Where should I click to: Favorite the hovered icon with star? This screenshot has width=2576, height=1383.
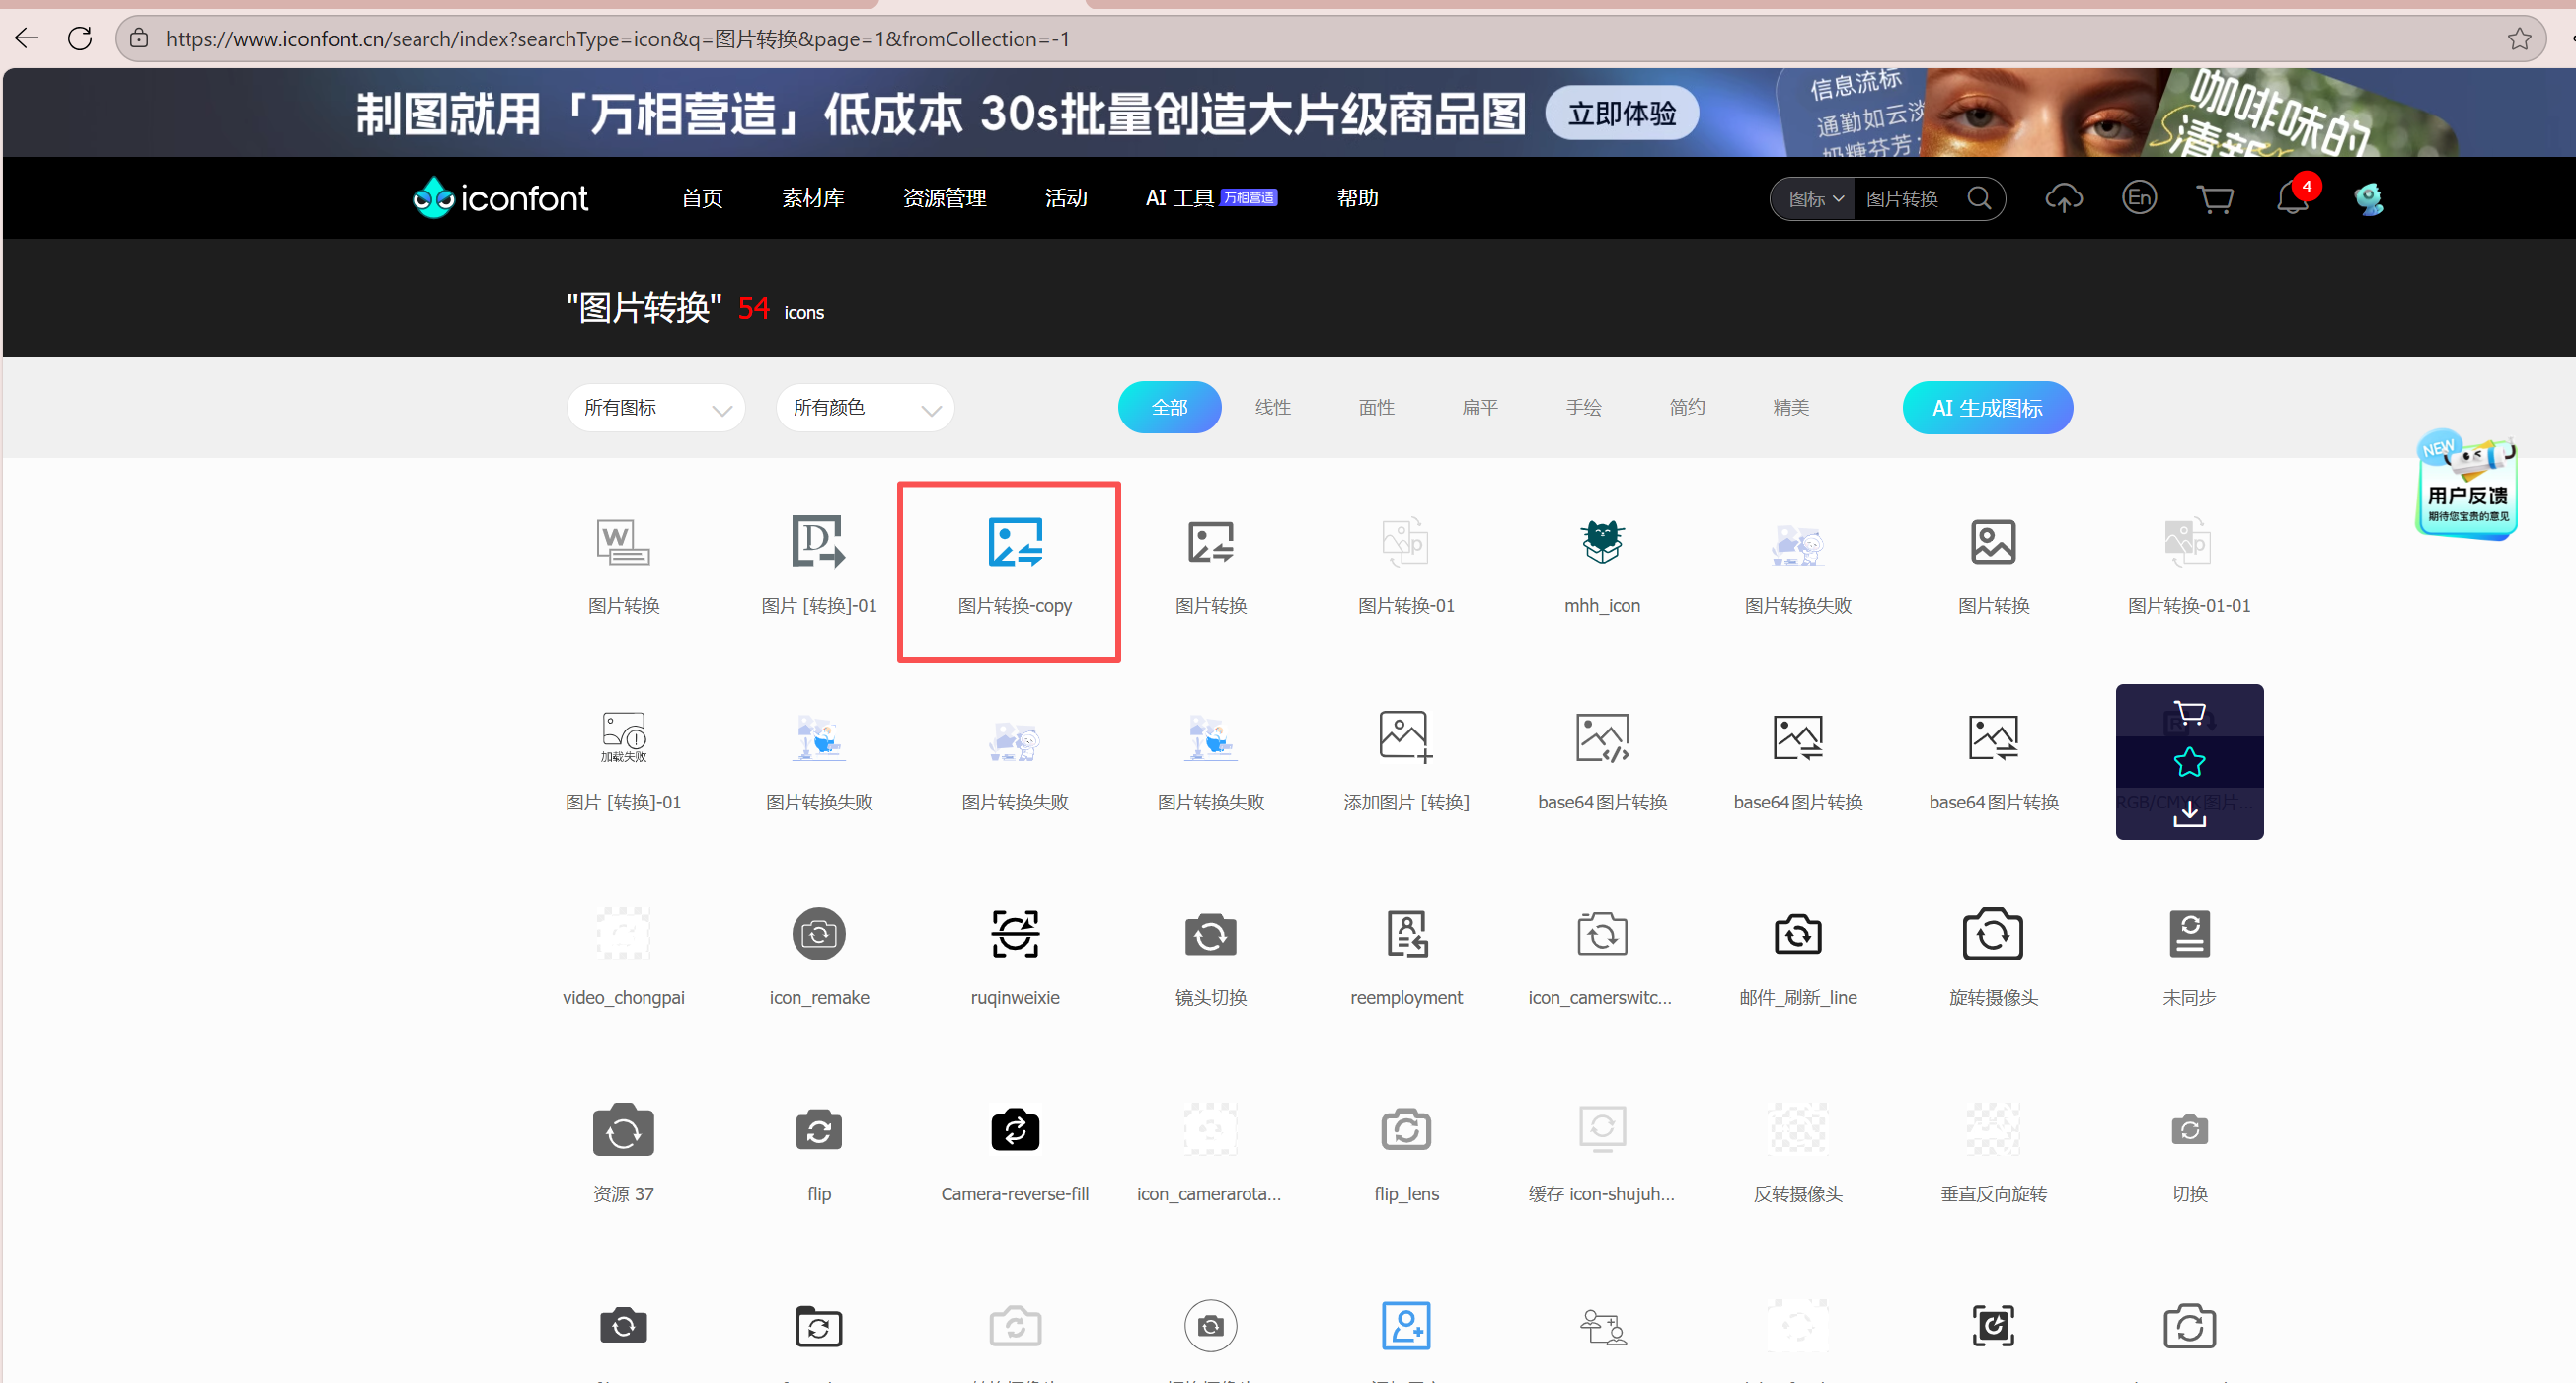click(x=2189, y=763)
